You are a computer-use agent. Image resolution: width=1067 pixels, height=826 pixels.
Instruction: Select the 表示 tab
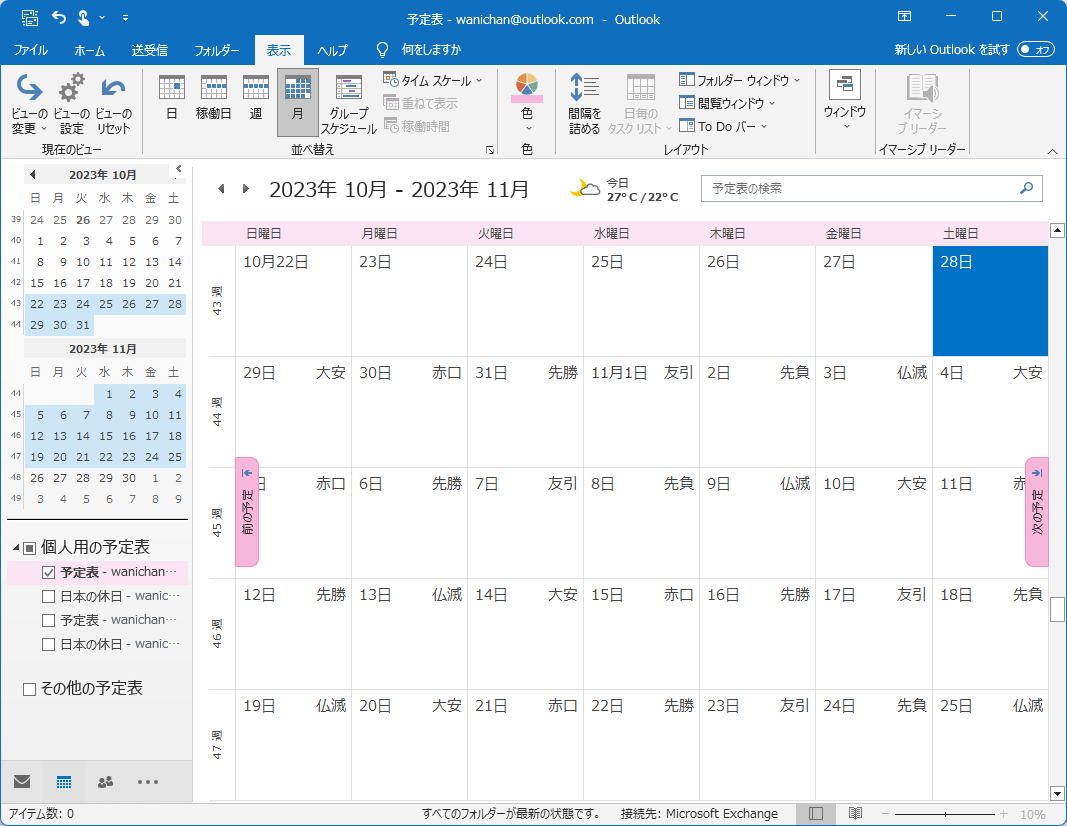pyautogui.click(x=278, y=50)
